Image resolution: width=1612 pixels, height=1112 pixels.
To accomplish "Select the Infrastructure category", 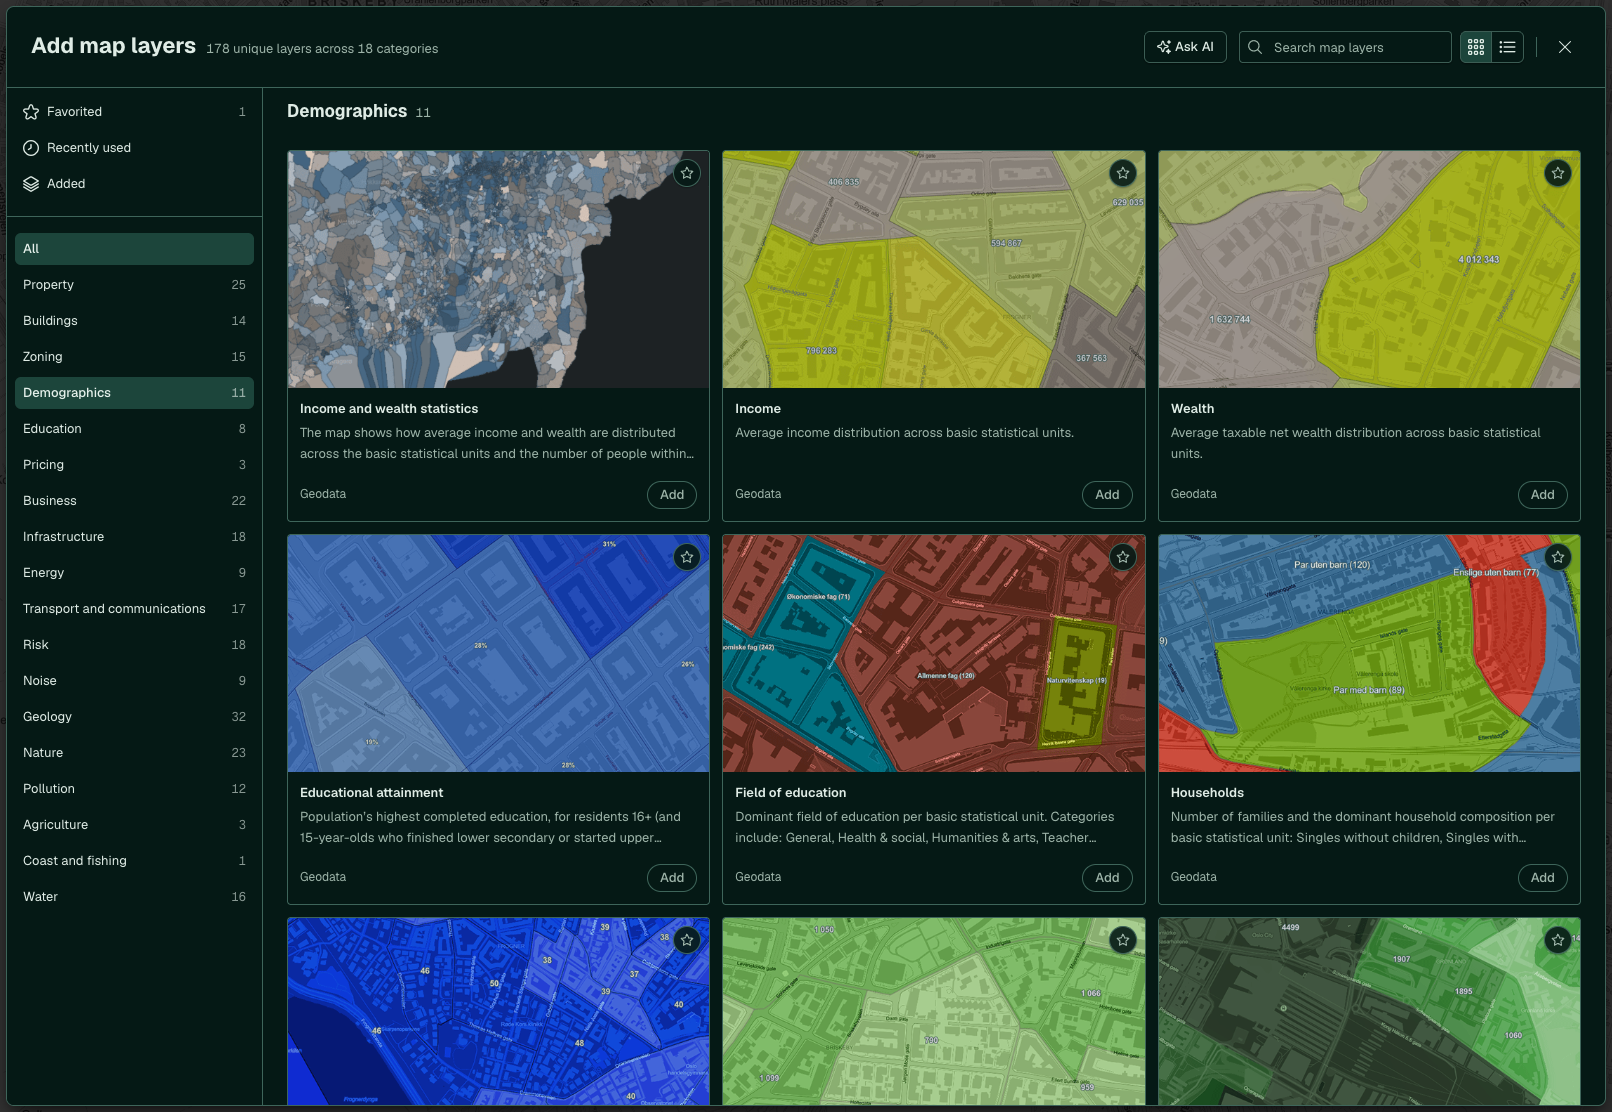I will [x=134, y=537].
